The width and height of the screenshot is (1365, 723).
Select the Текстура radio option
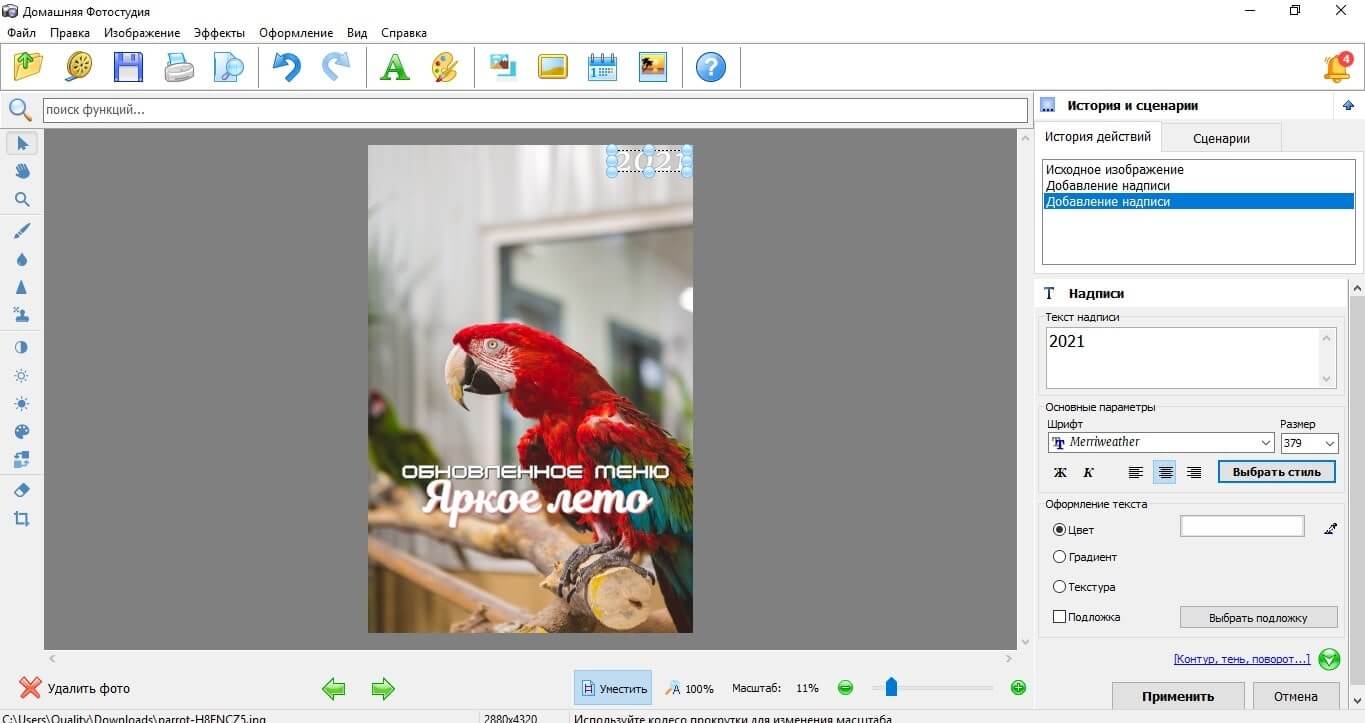1060,587
